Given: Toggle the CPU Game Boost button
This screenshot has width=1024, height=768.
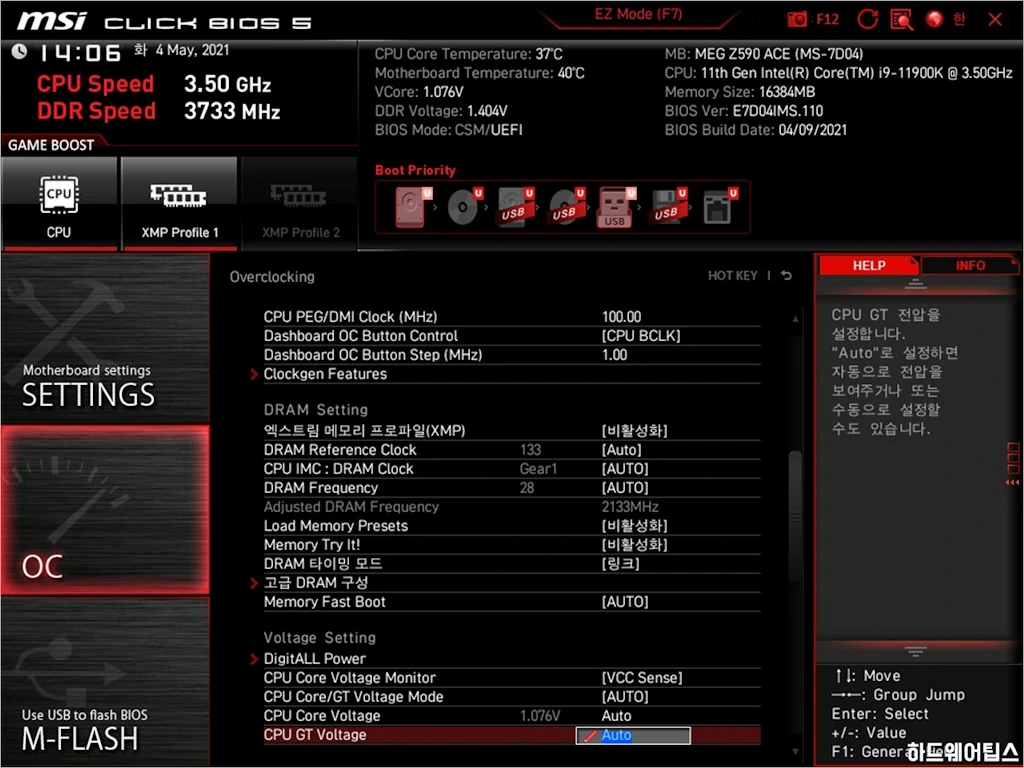Looking at the screenshot, I should [59, 204].
